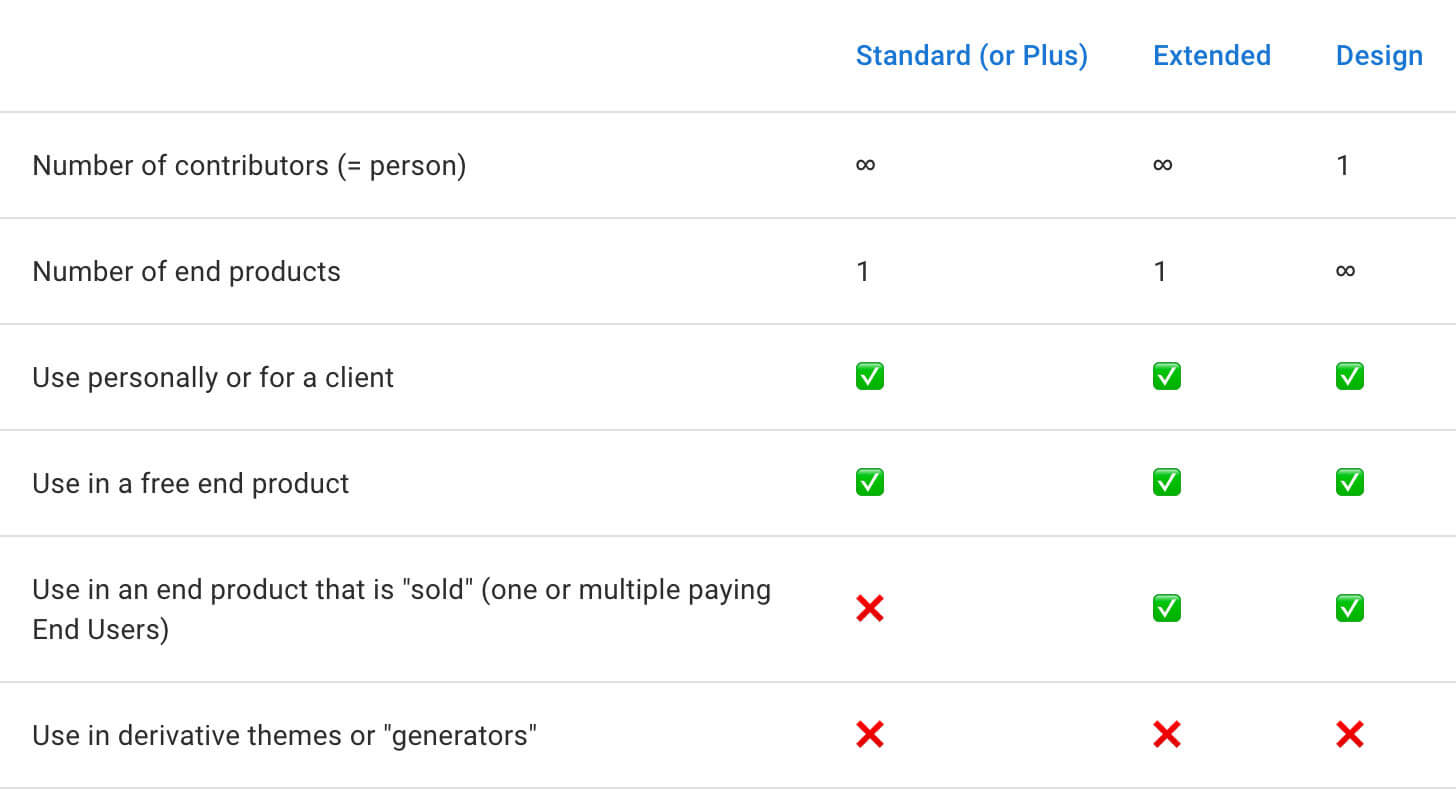Open the Extended license link
The height and width of the screenshot is (790, 1456).
point(1211,56)
